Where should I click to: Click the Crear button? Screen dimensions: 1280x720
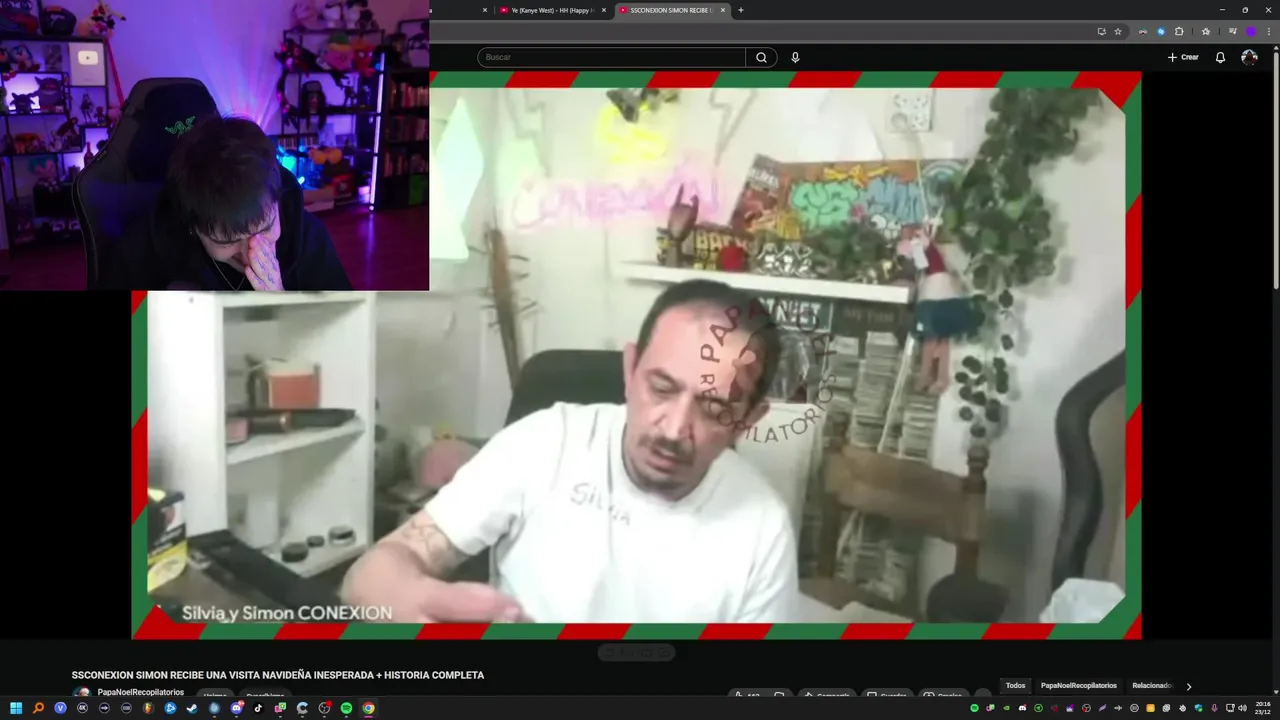click(x=1183, y=57)
